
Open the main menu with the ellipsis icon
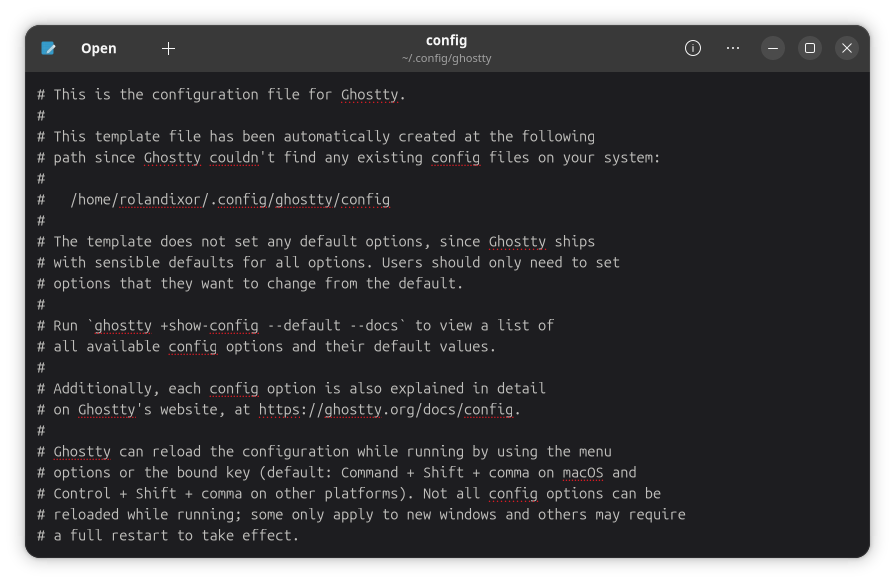tap(732, 48)
